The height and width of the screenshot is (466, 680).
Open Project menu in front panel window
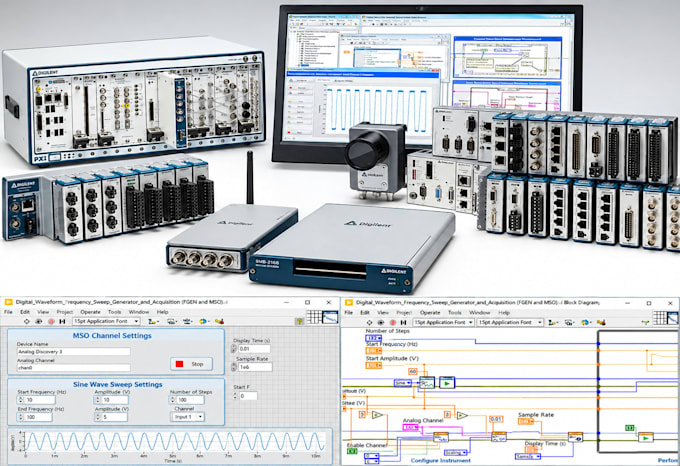tap(65, 312)
